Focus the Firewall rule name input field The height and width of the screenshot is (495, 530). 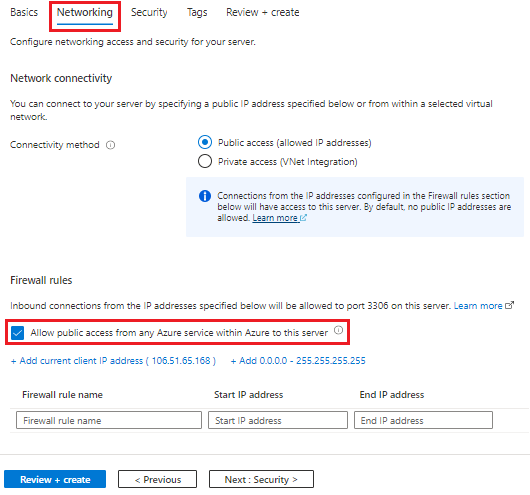click(x=109, y=420)
